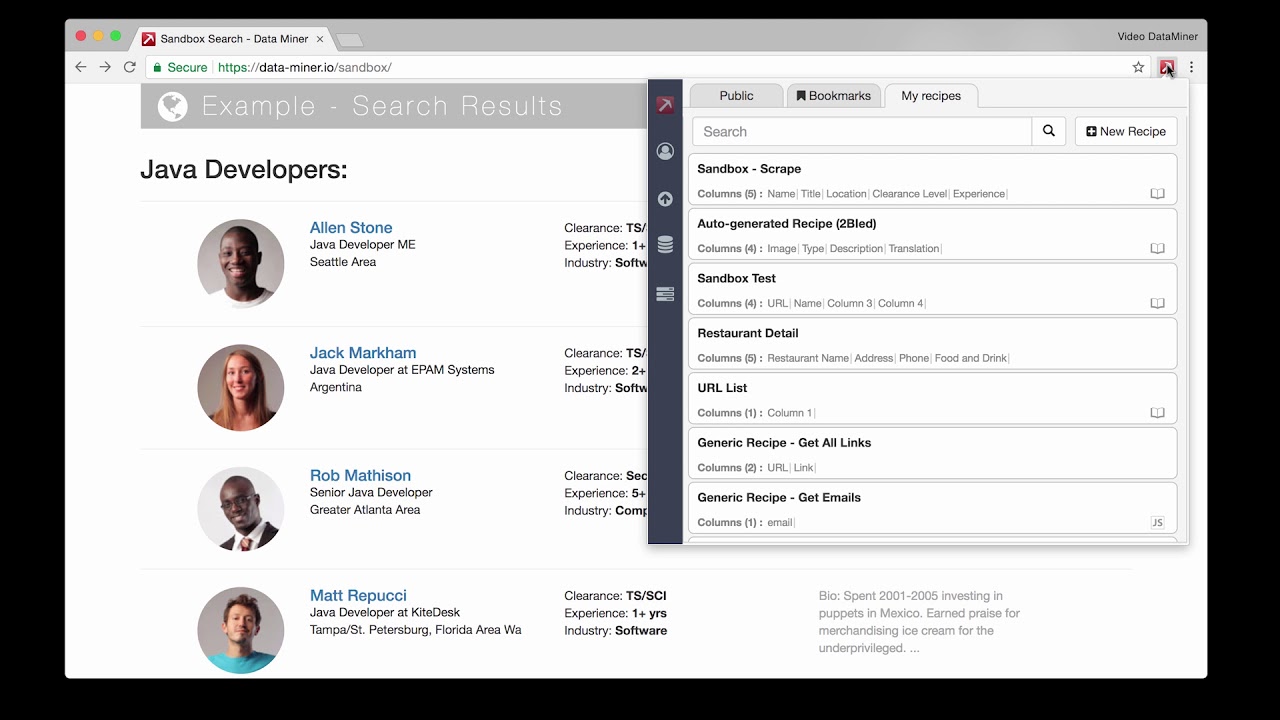The image size is (1280, 720).
Task: Select the Sandbox Search - Data Miner tab
Action: pyautogui.click(x=232, y=39)
